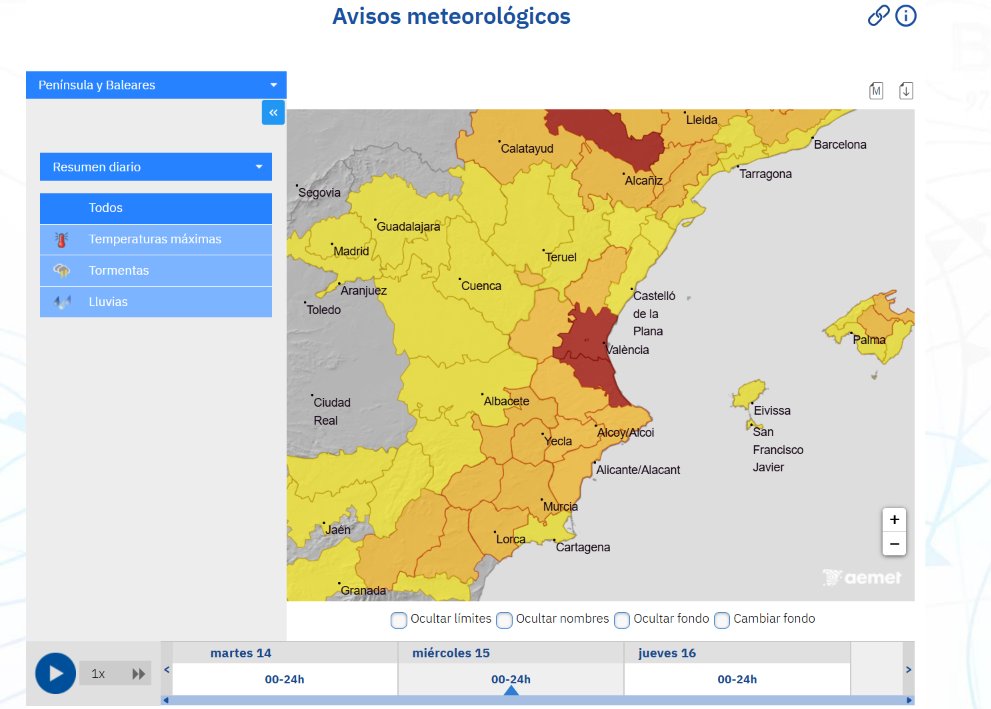Screen dimensions: 991x709
Task: Click the Albacete city label
Action: tap(506, 401)
